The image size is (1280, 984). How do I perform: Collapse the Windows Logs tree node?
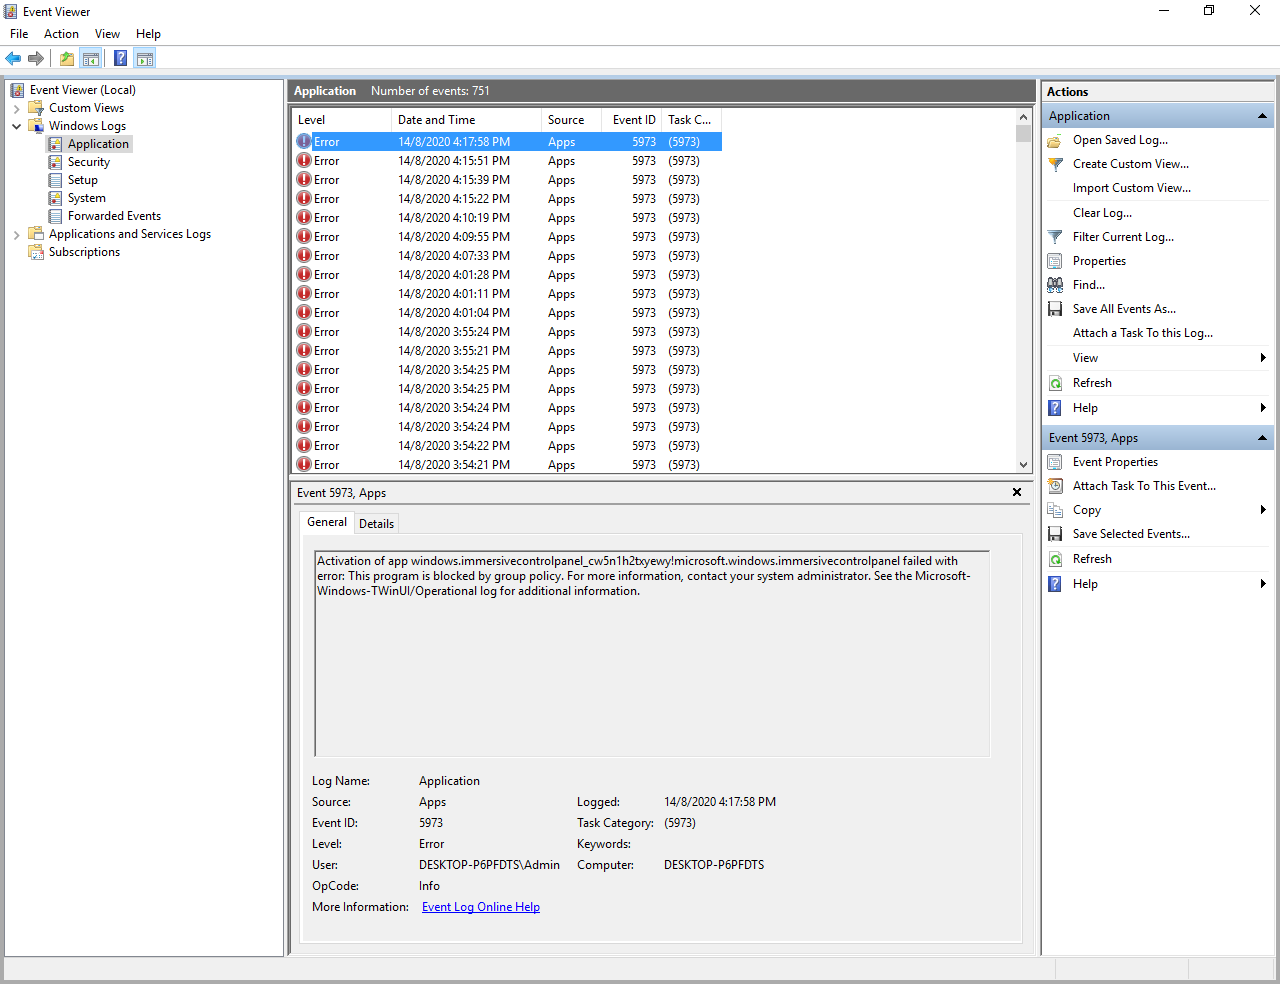[16, 126]
